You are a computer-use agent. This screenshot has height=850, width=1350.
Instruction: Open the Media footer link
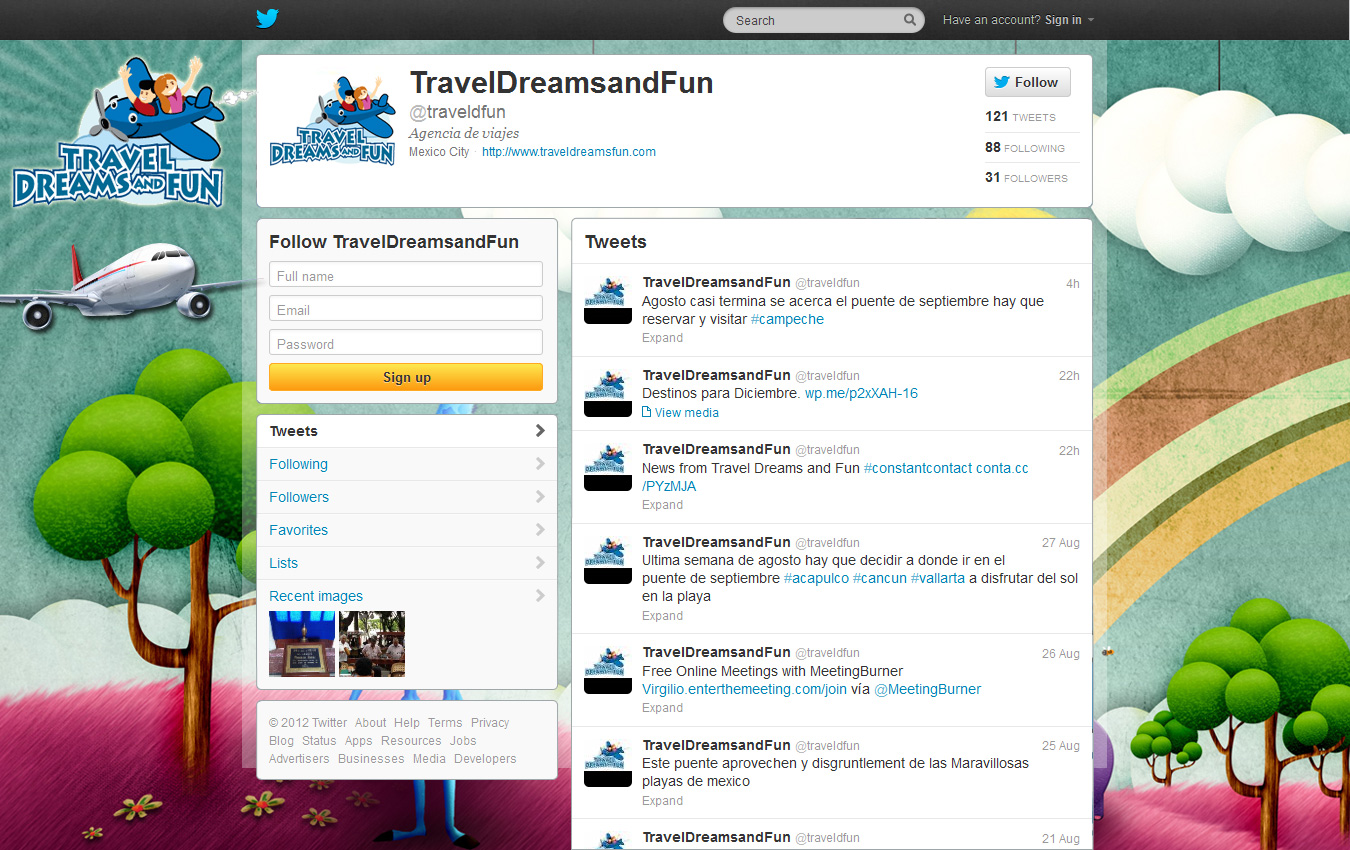tap(429, 759)
